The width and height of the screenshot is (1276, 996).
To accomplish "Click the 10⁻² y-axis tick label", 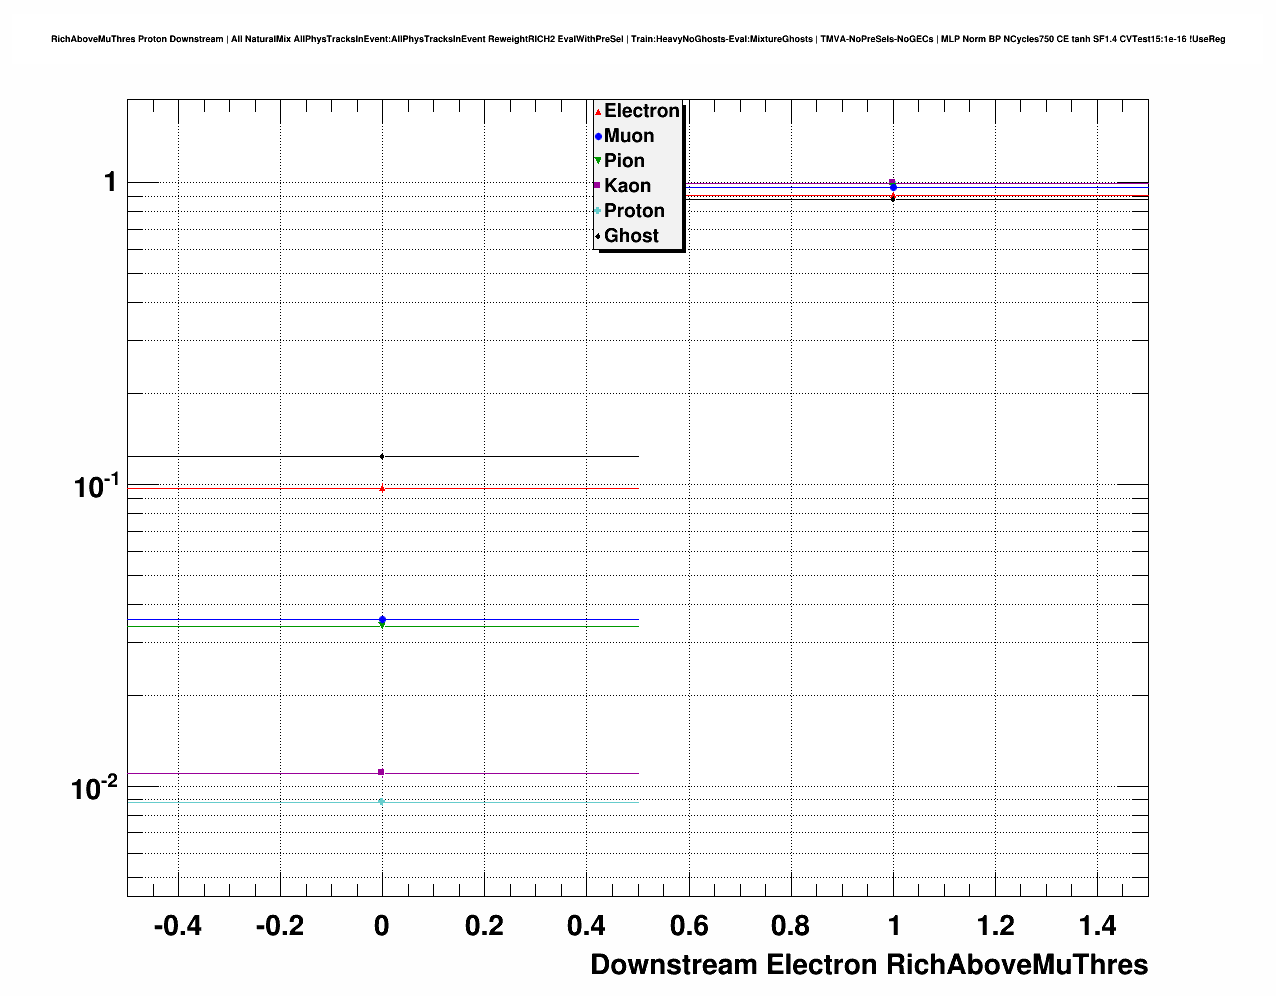I will click(x=94, y=788).
